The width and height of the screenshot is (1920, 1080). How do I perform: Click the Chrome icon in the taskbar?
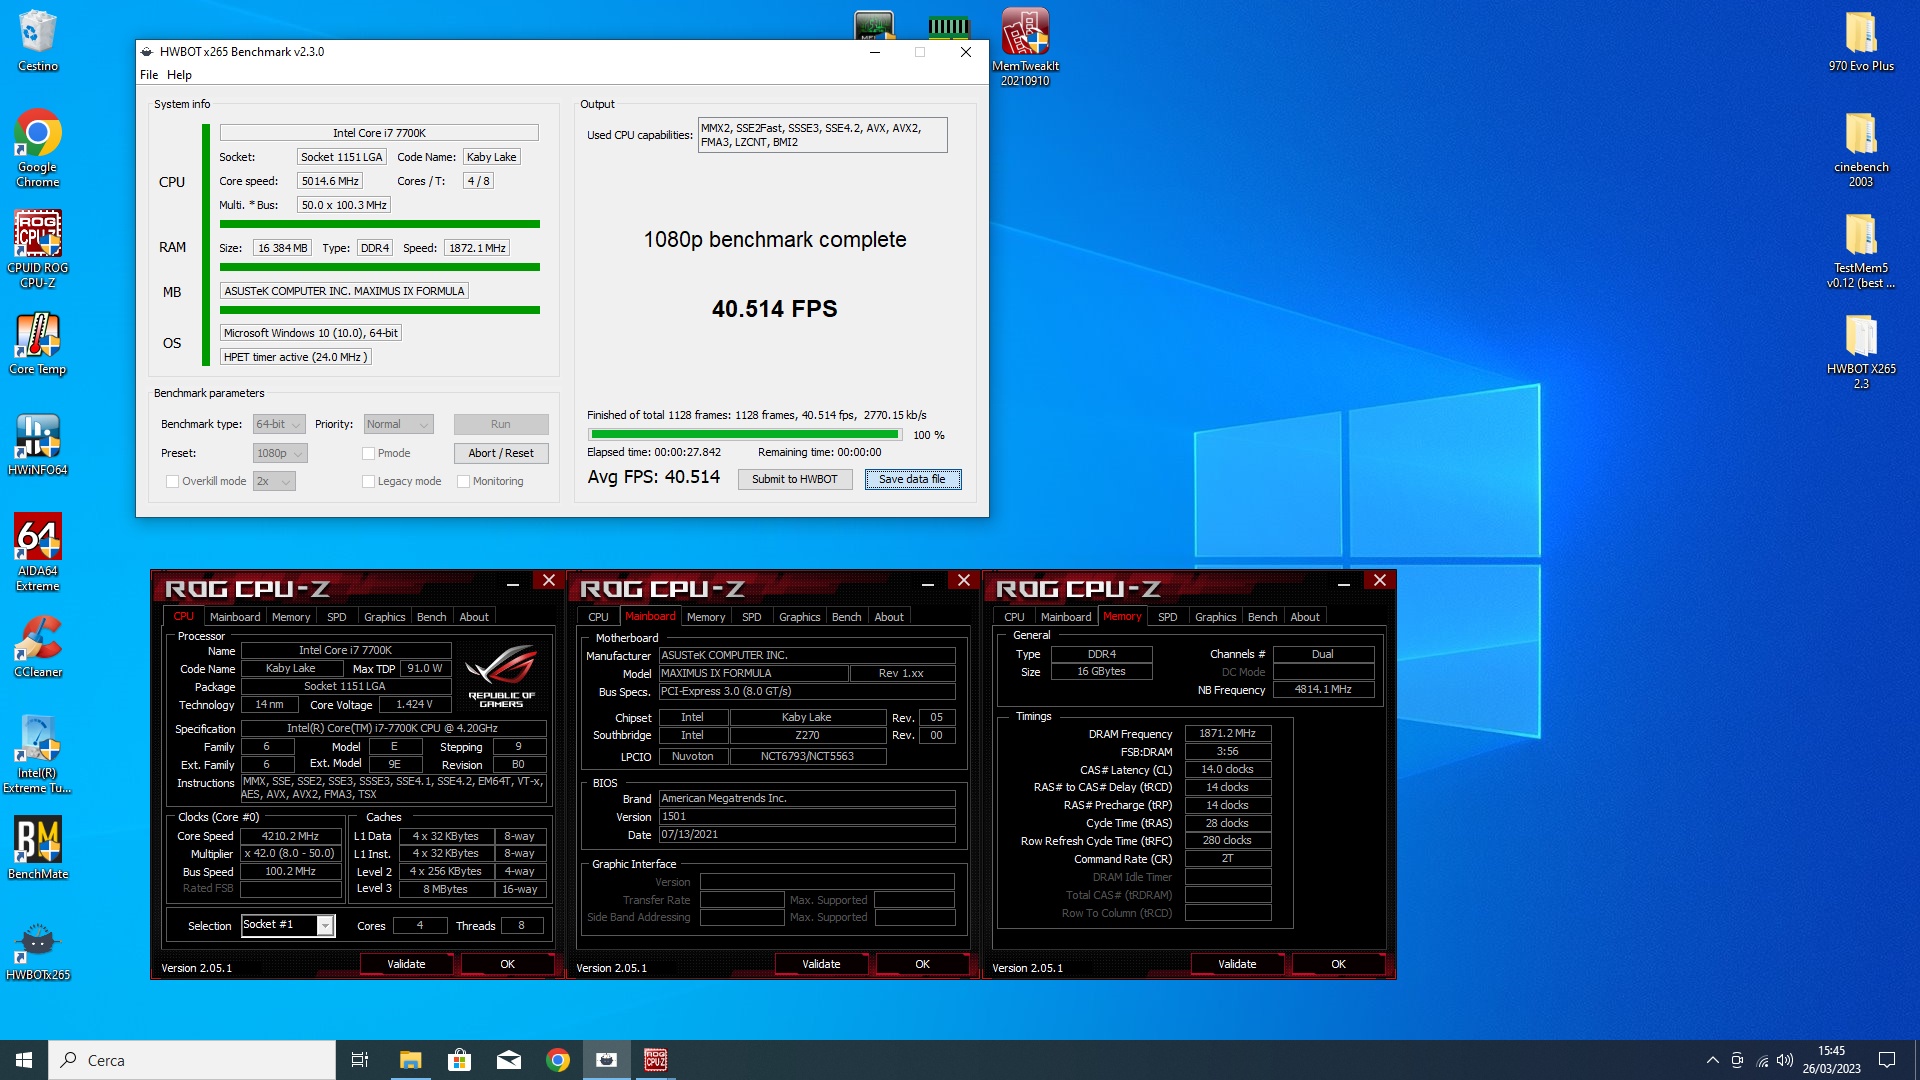tap(558, 1060)
